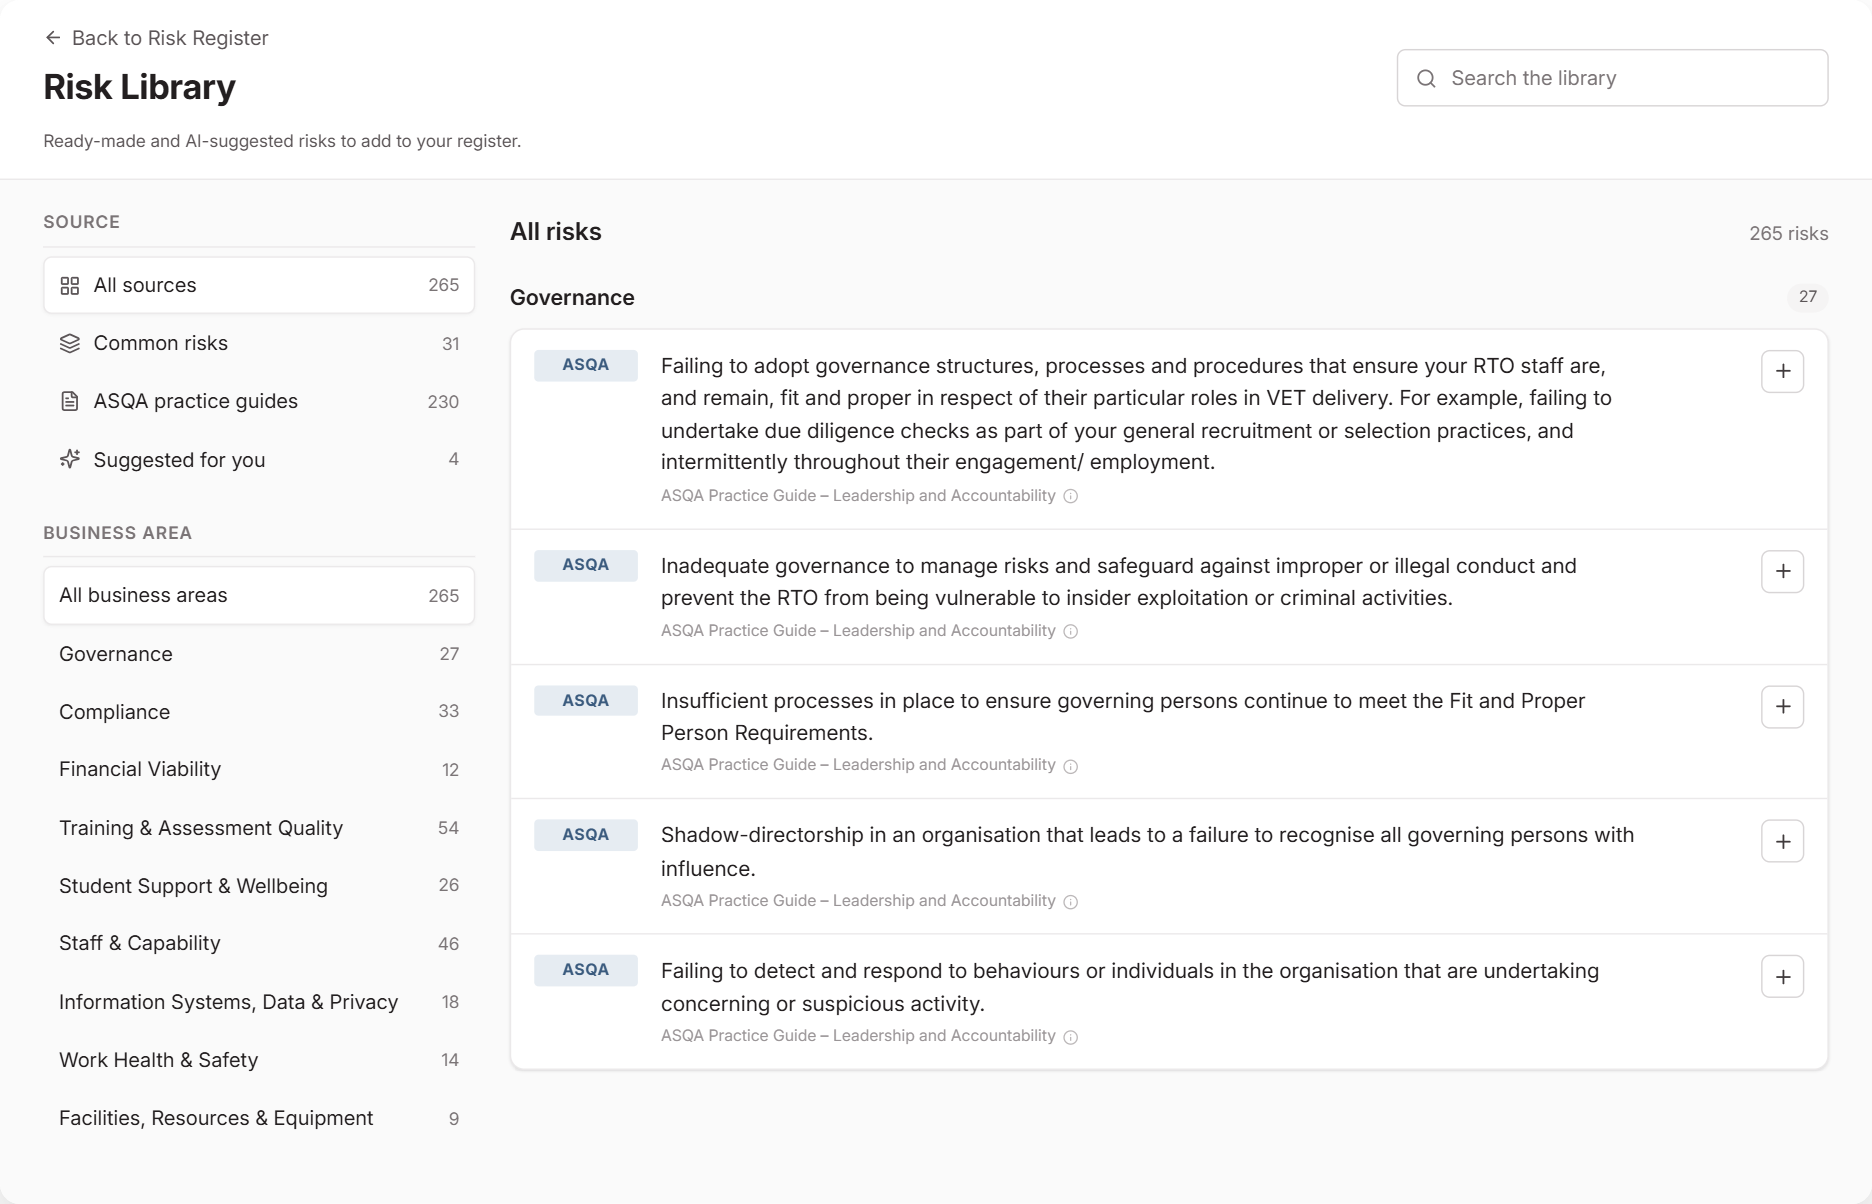Show Financial Viability risks
This screenshot has width=1872, height=1204.
coord(259,769)
